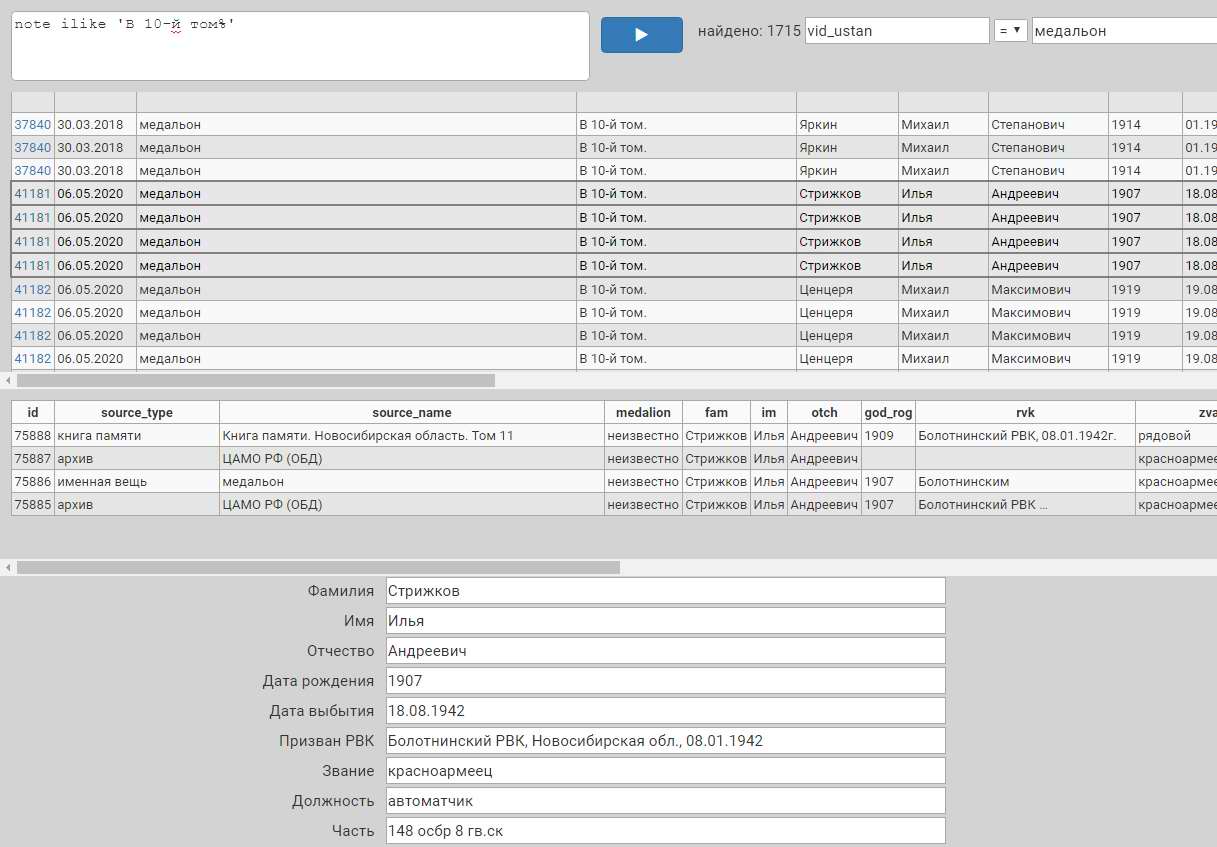The image size is (1217, 847).
Task: Click the Должность field with автоматчик
Action: 665,801
